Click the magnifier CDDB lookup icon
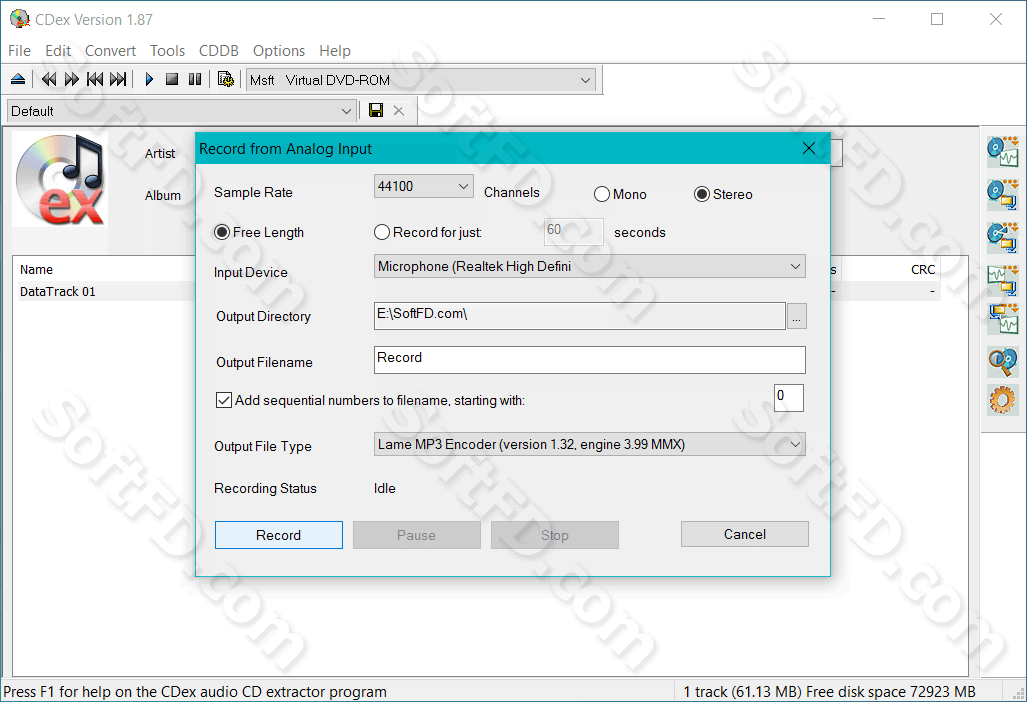Viewport: 1027px width, 702px height. [1003, 362]
